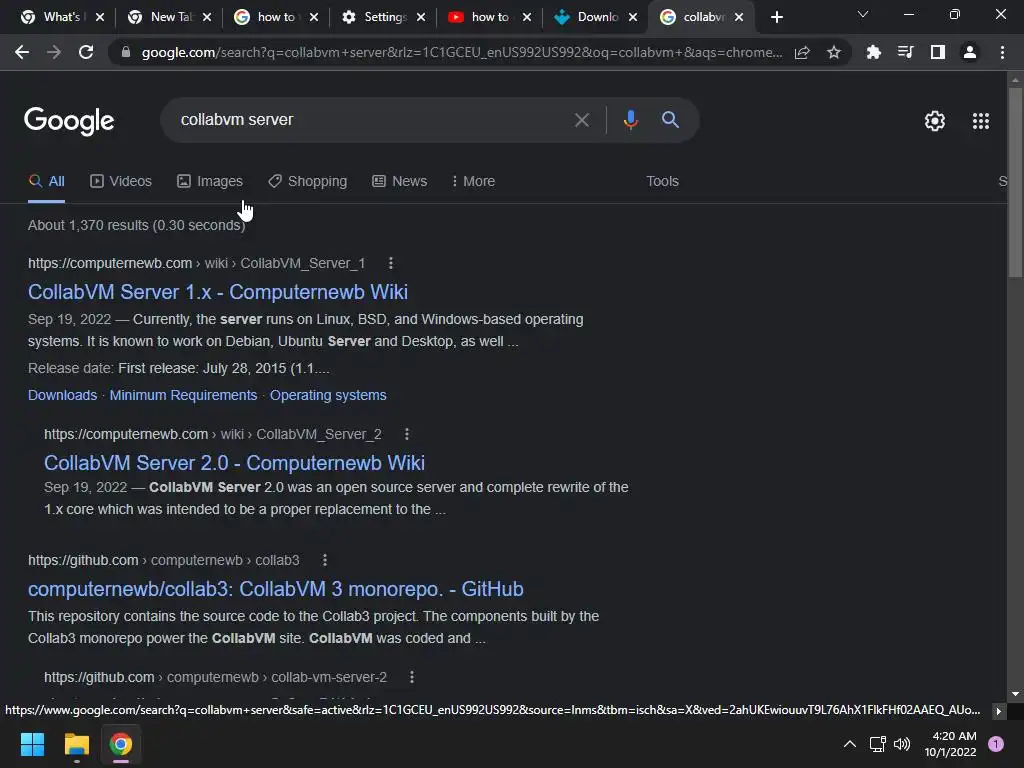Focus the collabvm server search field

point(372,120)
